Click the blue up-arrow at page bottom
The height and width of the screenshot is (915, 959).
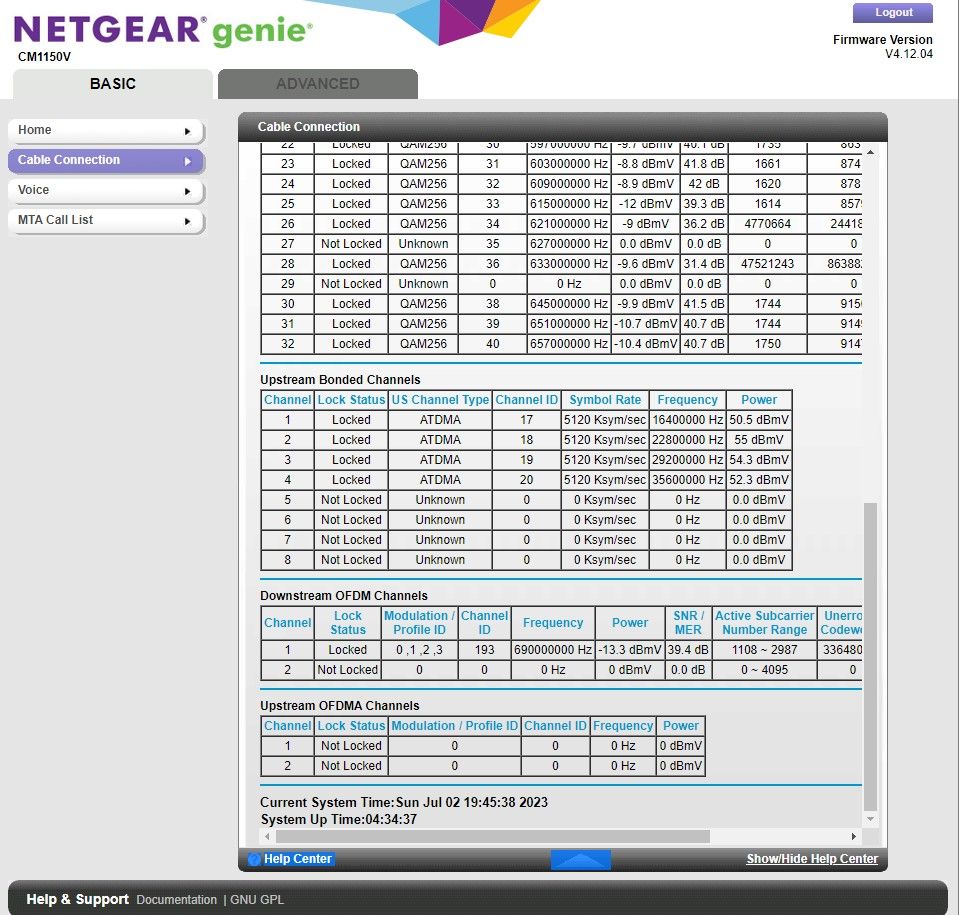tap(580, 857)
